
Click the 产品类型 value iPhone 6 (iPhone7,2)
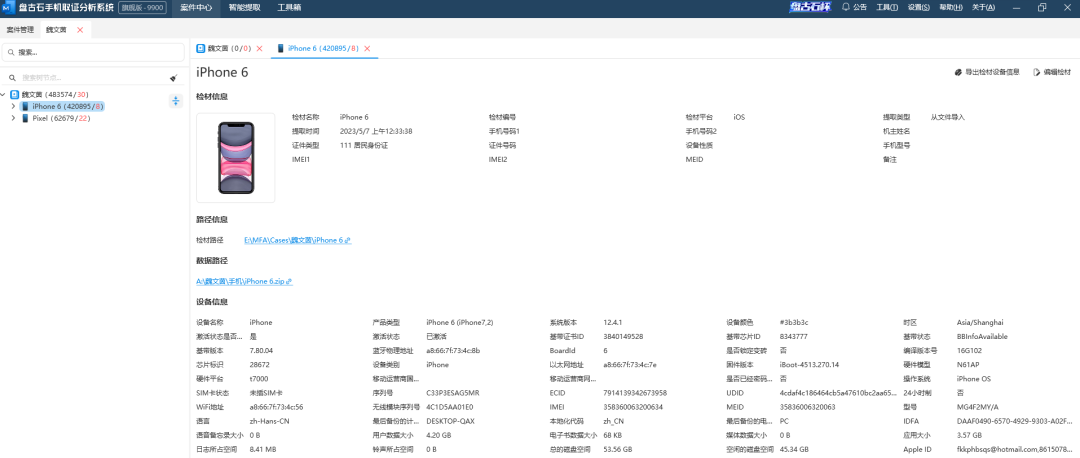(459, 322)
